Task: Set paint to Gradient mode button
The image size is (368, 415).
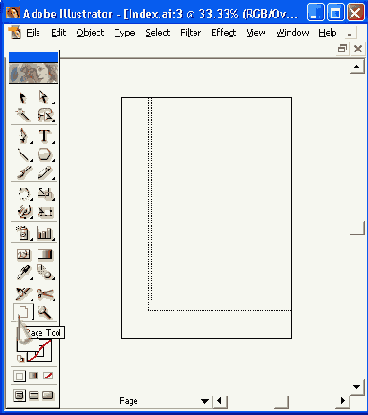Action: click(x=33, y=376)
